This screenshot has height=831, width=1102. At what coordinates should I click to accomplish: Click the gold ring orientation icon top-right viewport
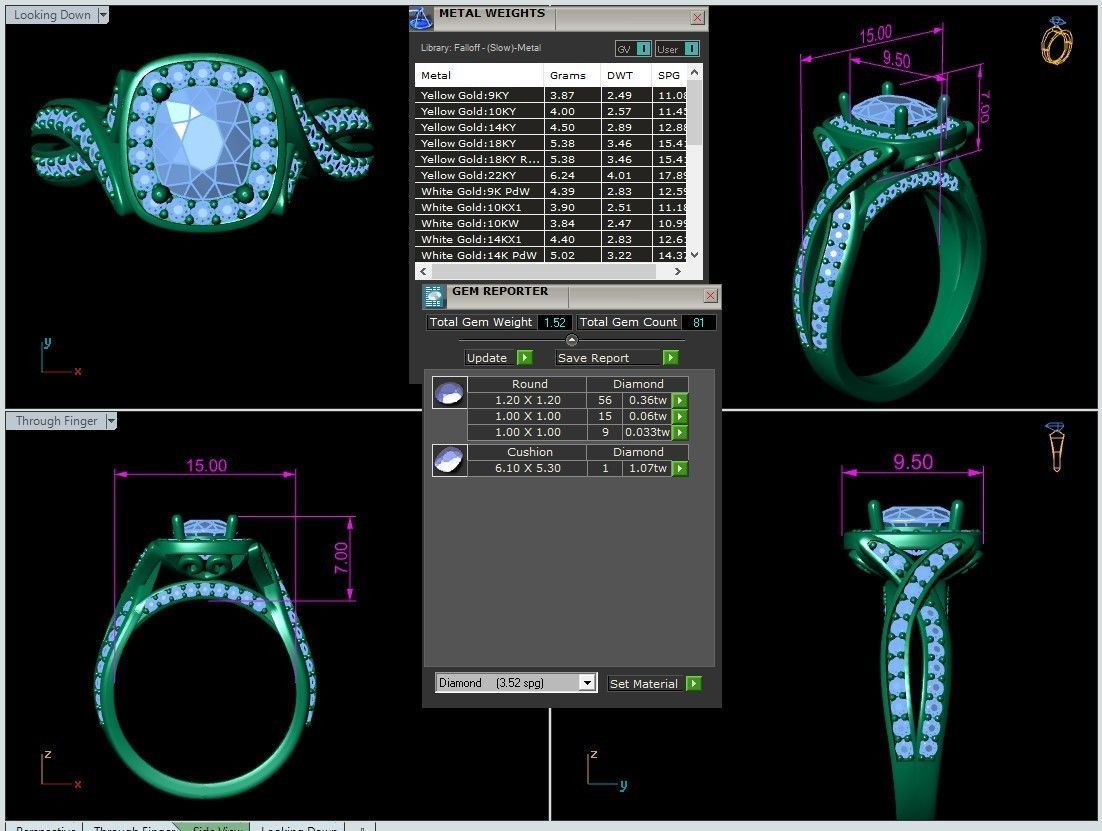click(1057, 41)
